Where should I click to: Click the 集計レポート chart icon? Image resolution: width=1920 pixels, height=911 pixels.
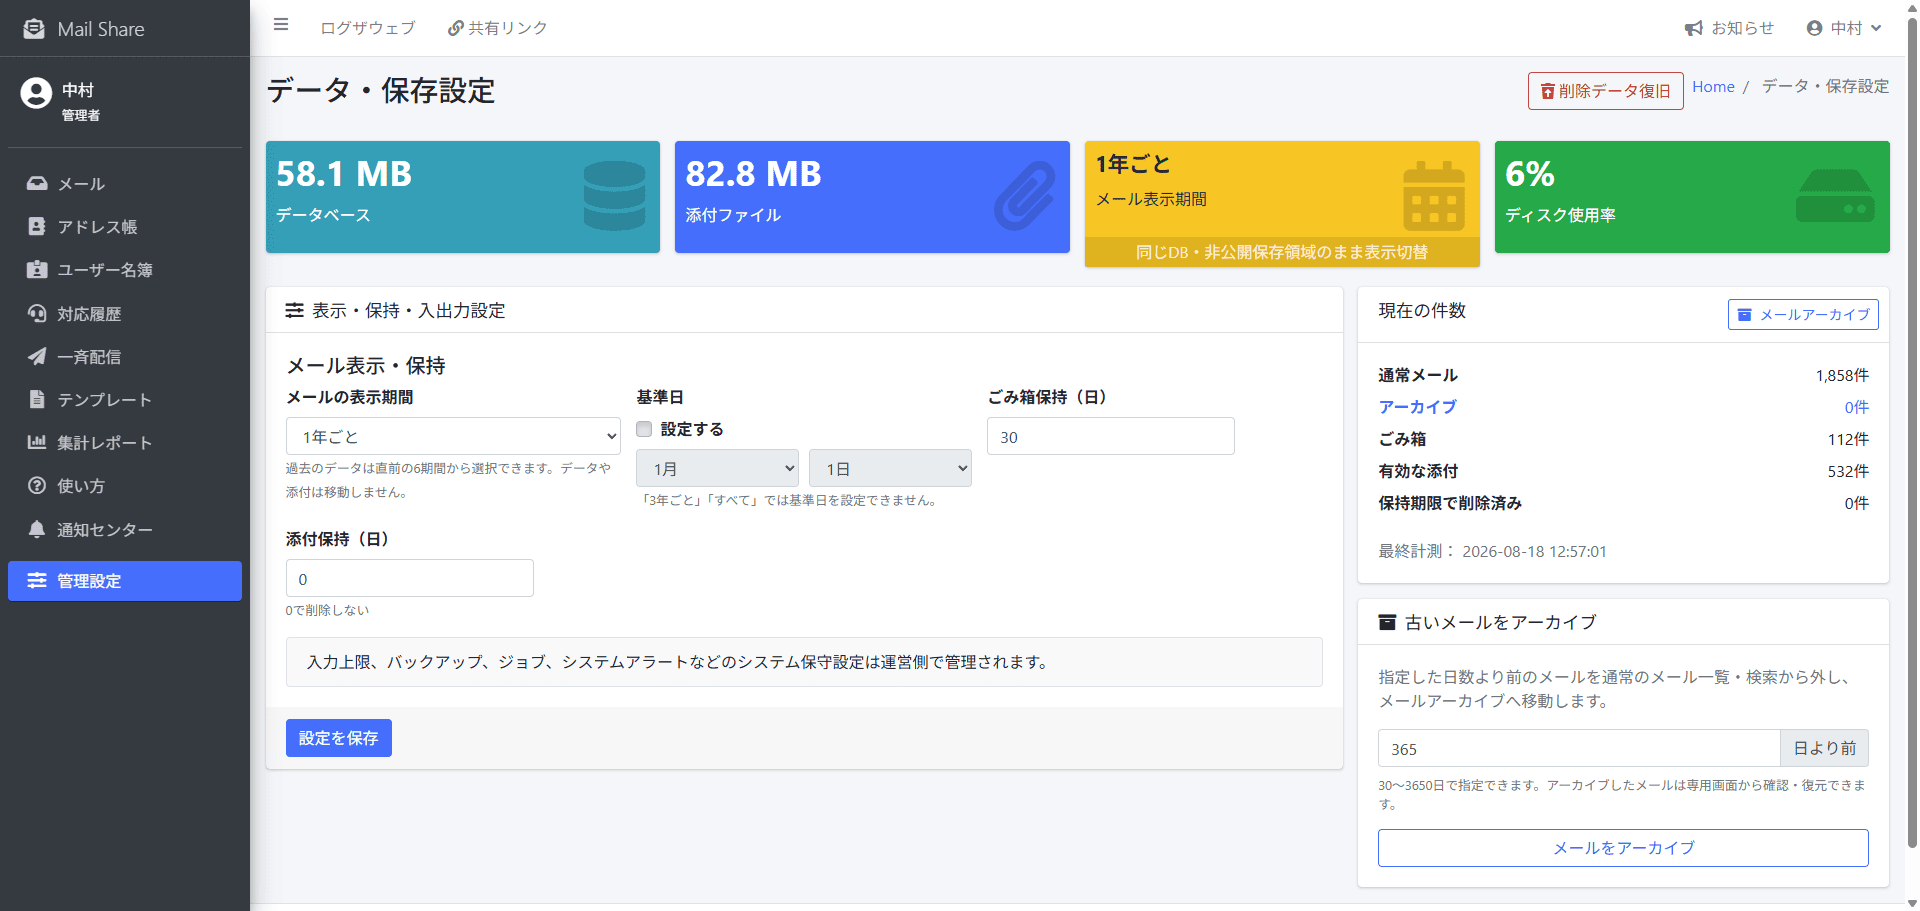click(37, 442)
